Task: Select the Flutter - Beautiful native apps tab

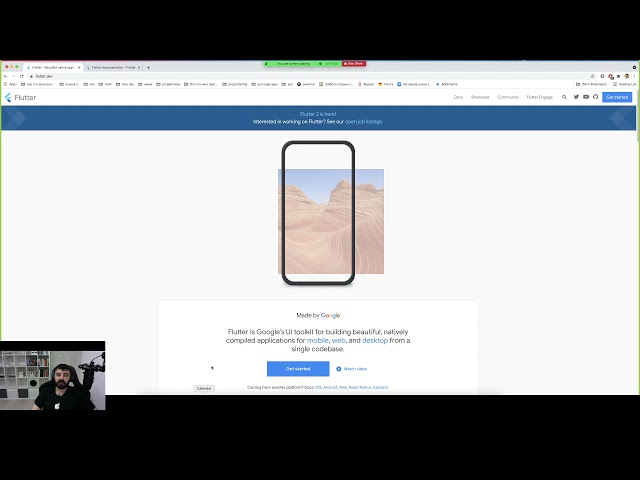Action: (53, 67)
